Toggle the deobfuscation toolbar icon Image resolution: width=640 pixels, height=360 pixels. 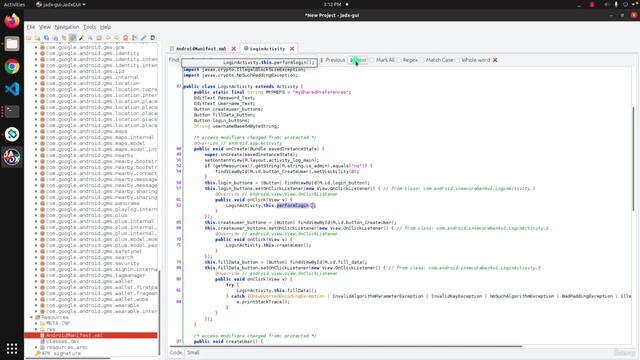tap(126, 38)
